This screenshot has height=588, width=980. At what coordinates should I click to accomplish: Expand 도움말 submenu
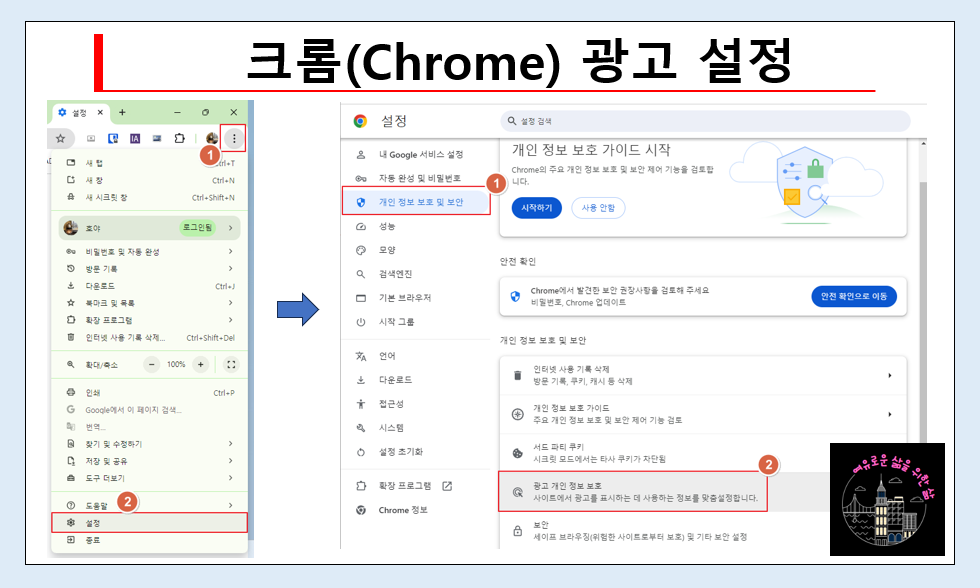(x=149, y=505)
